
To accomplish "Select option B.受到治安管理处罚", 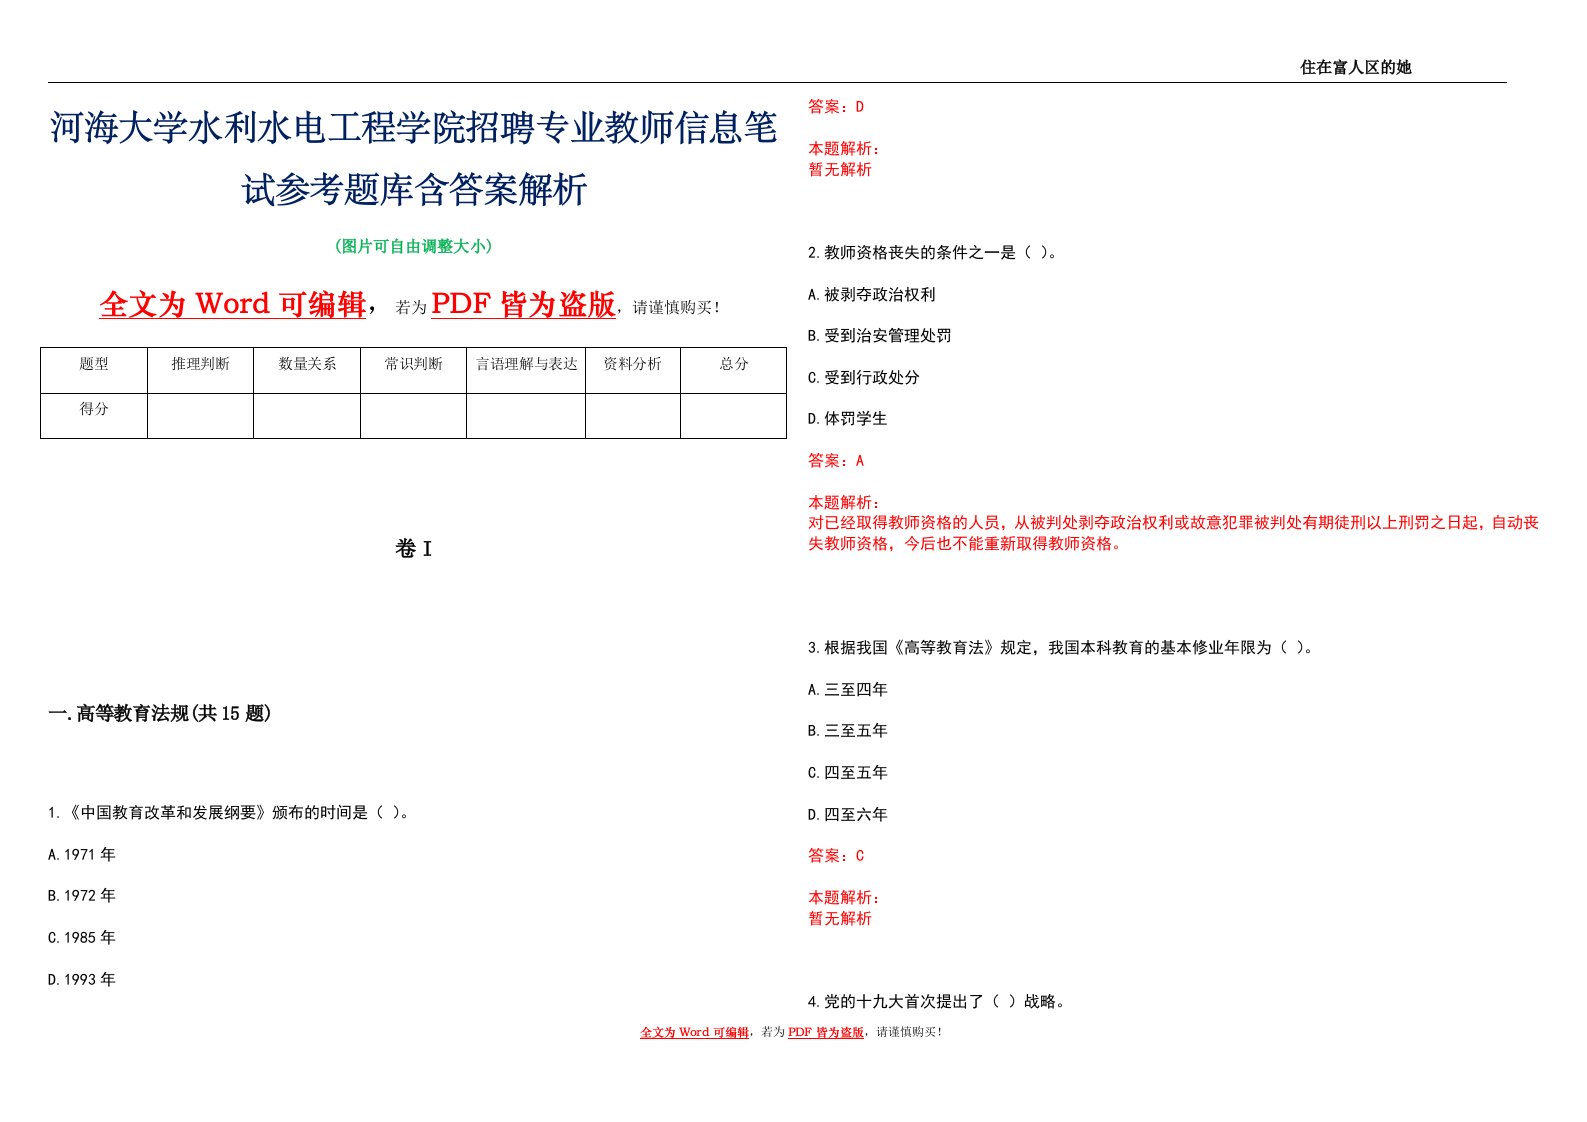I will (x=880, y=335).
